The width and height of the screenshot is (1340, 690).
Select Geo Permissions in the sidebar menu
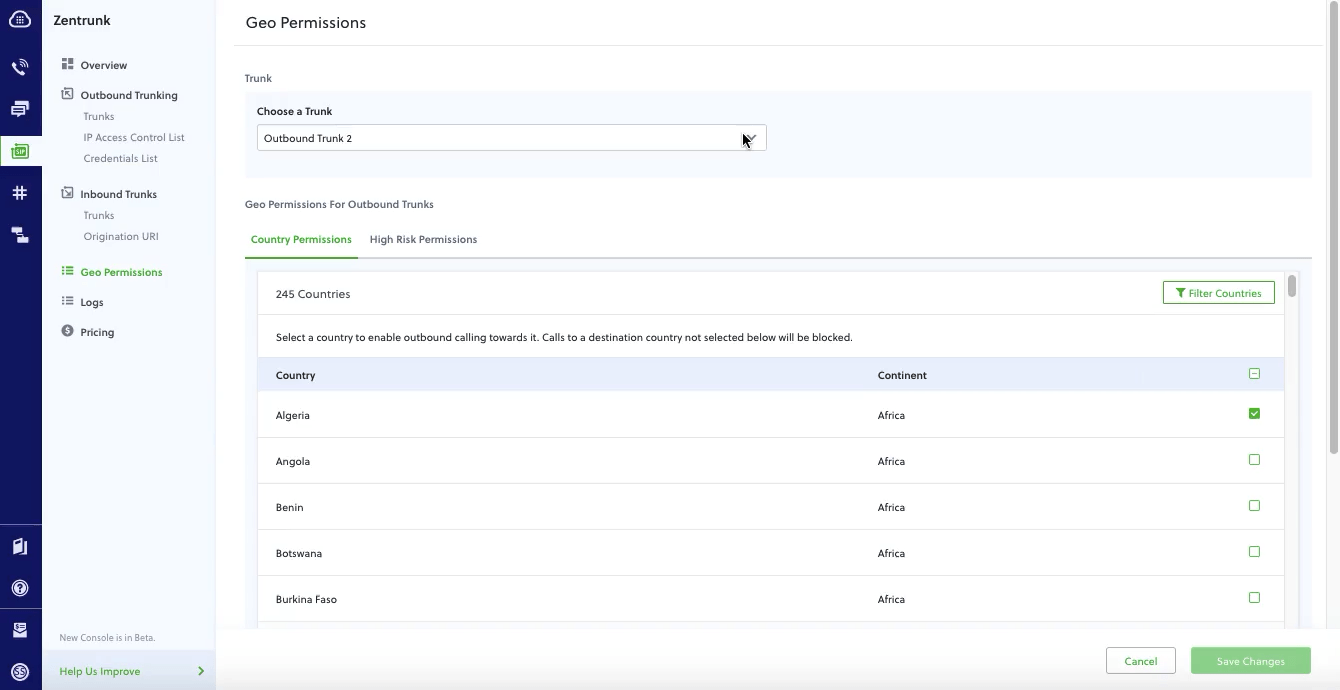pos(121,271)
